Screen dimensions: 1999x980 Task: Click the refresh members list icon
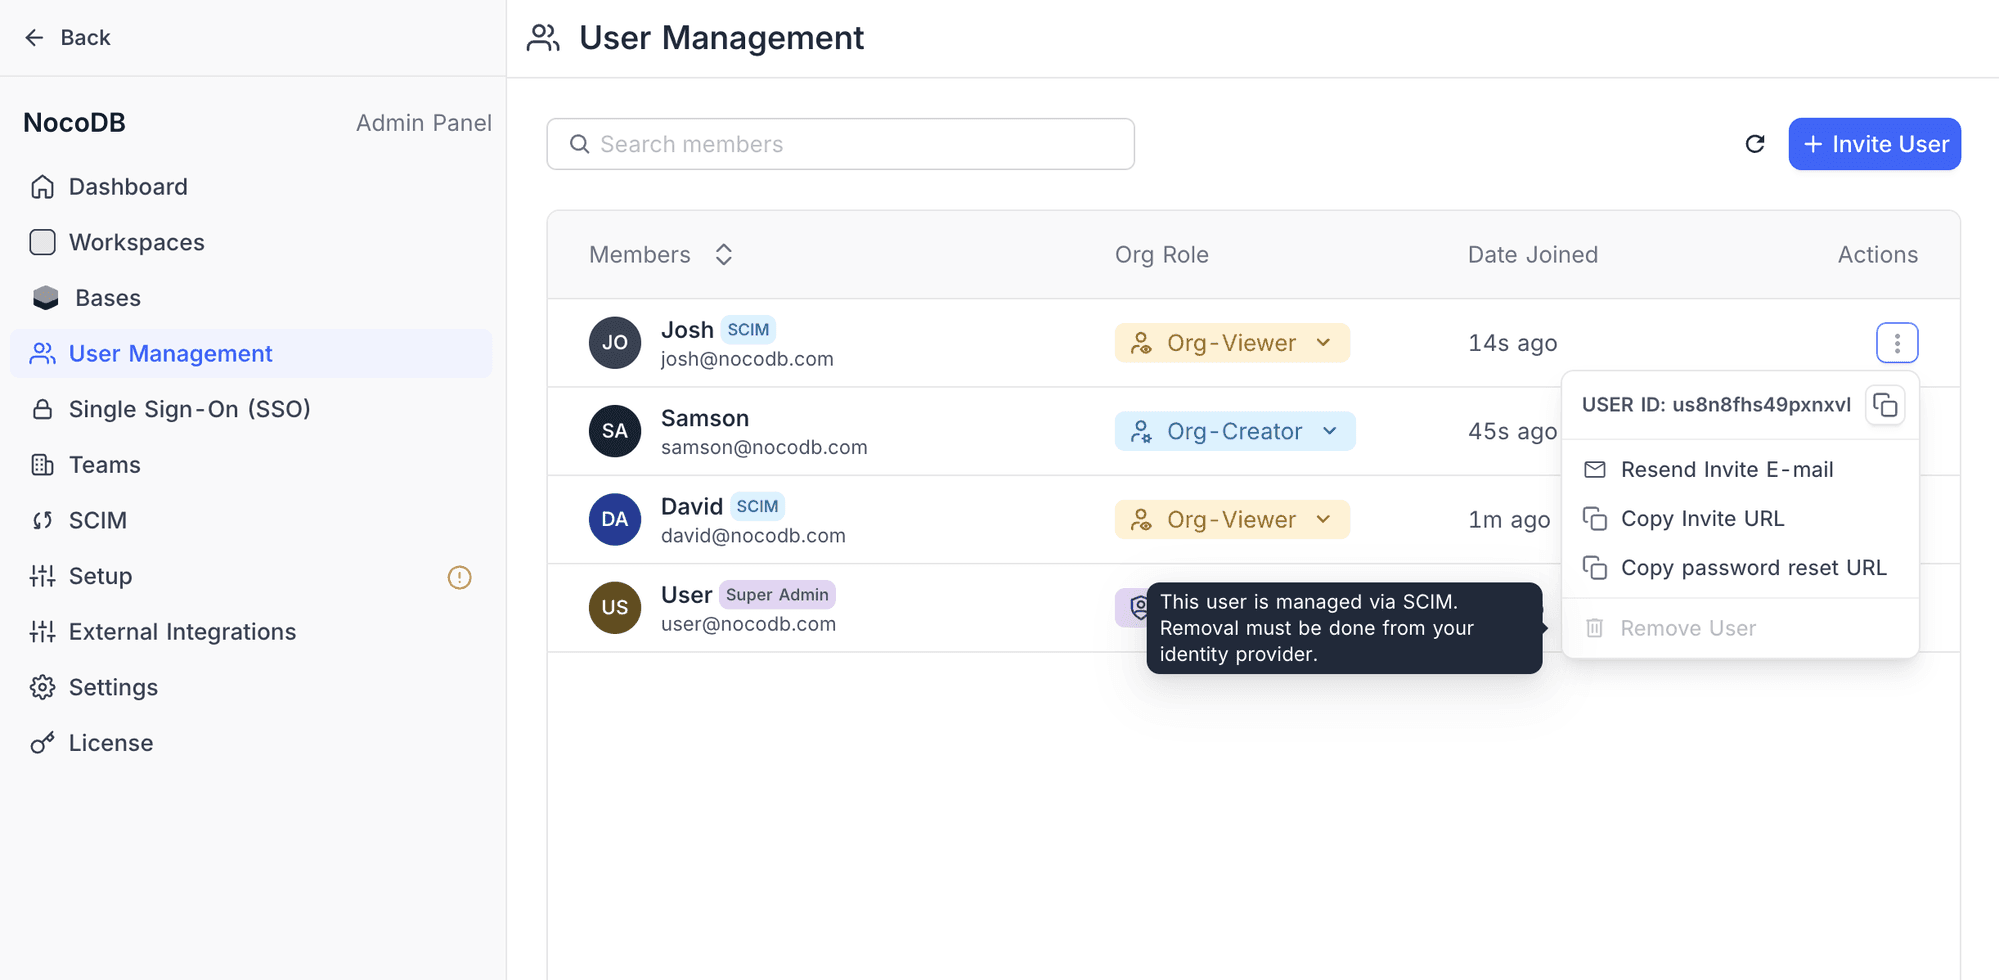coord(1755,143)
